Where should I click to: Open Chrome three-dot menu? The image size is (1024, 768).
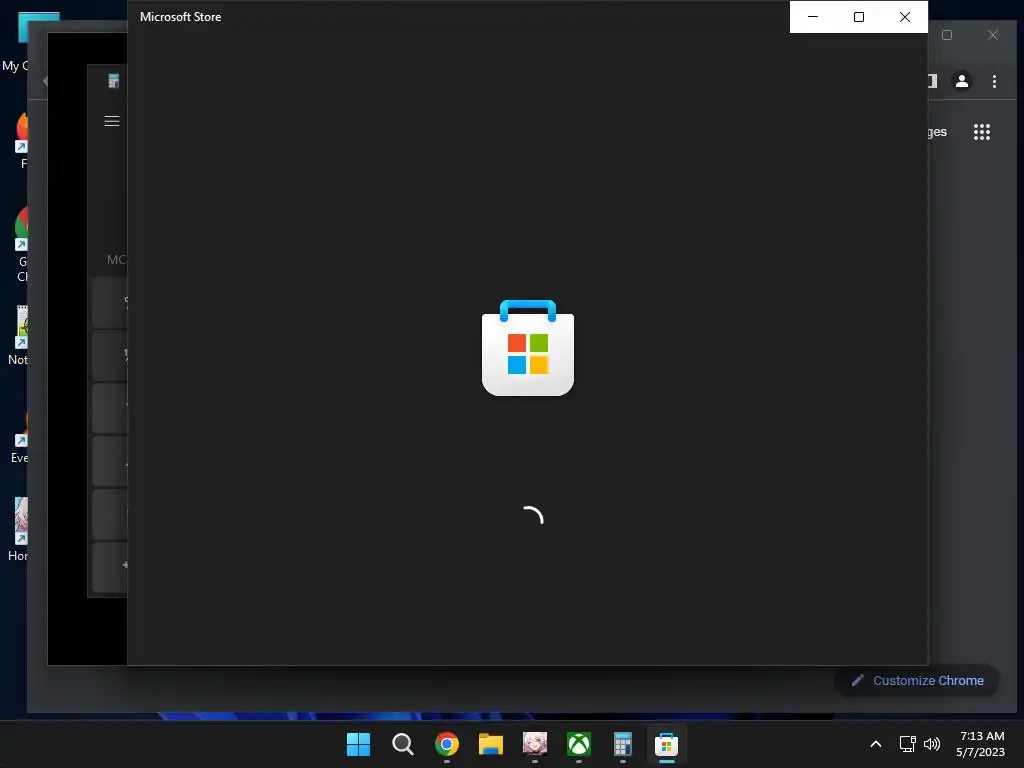tap(994, 81)
